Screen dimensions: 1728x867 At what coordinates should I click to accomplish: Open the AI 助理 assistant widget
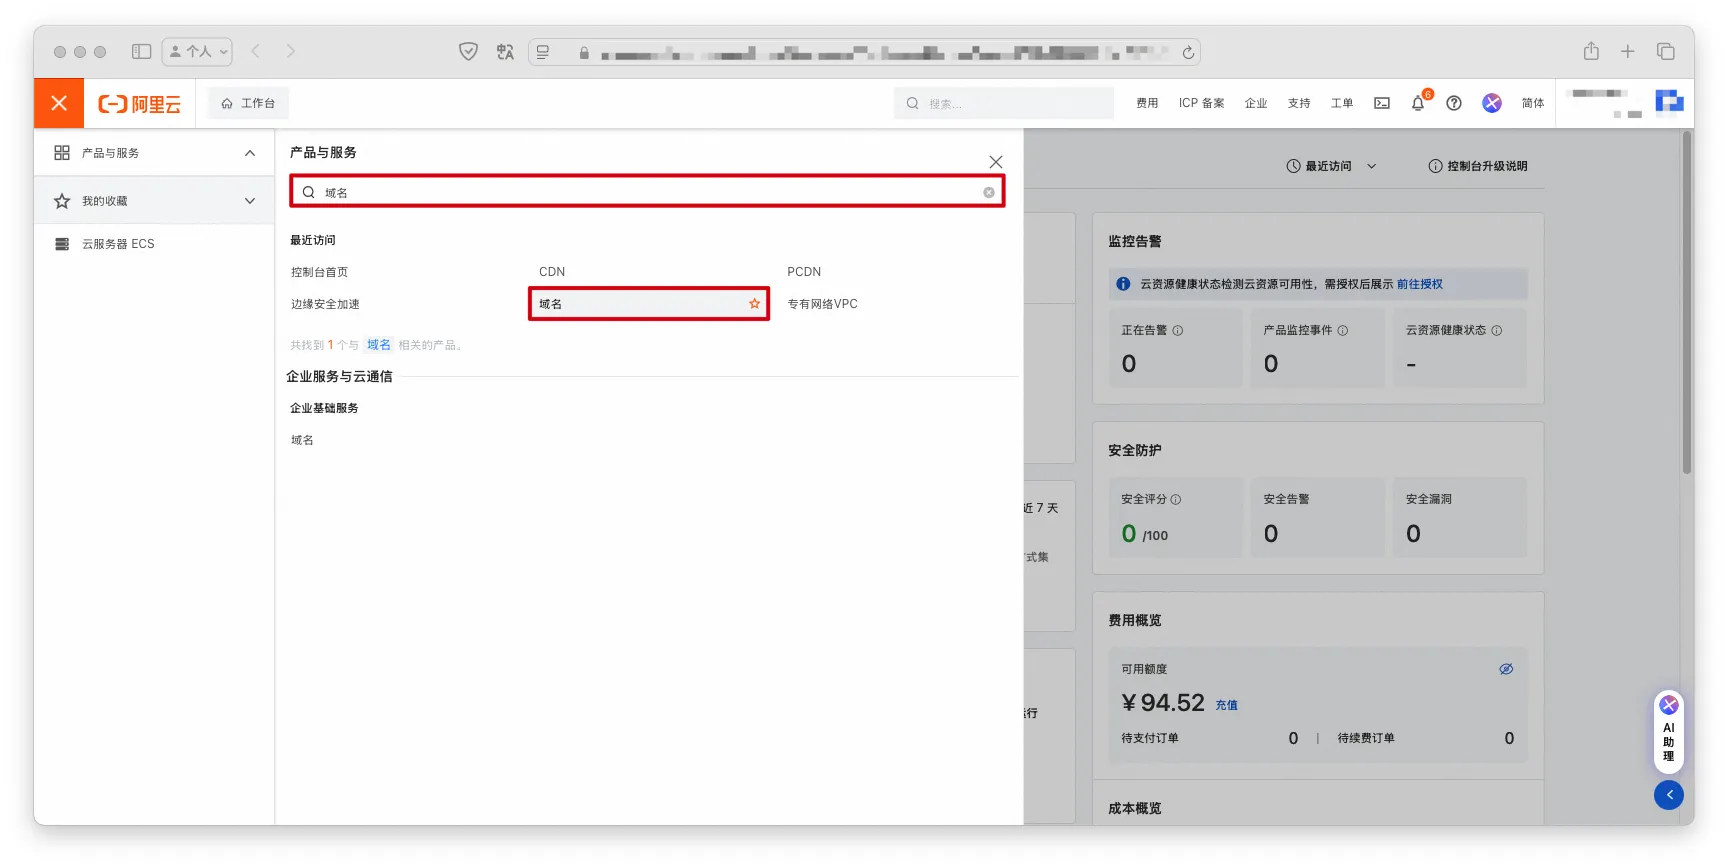1668,732
